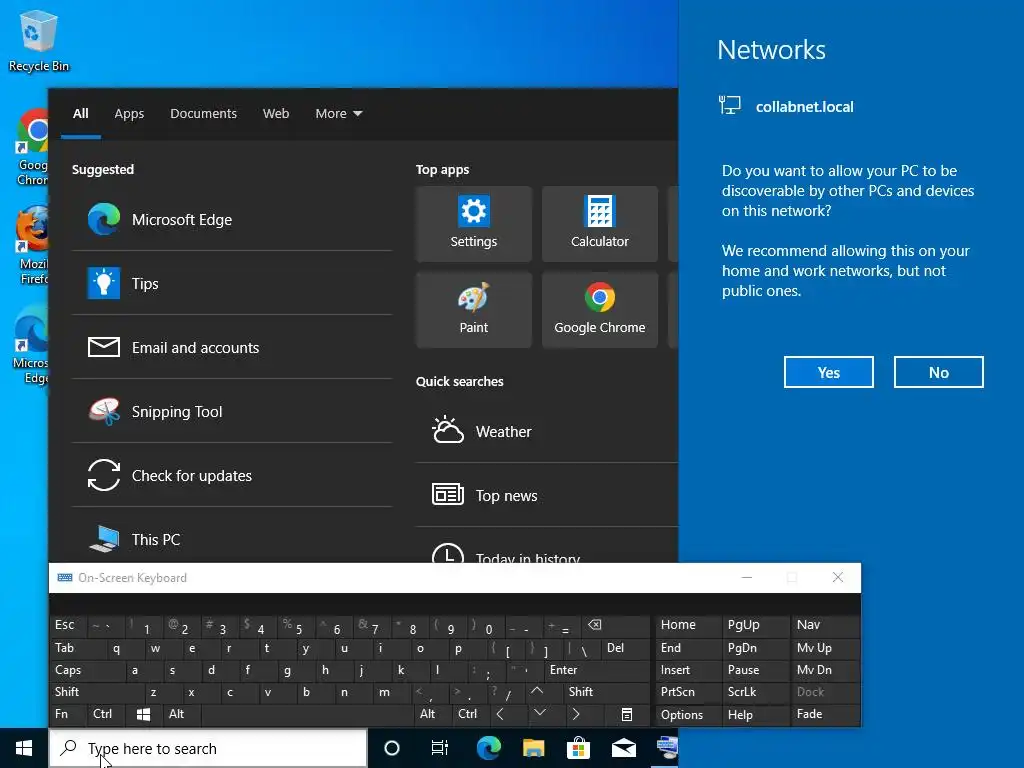Click the Options key on keyboard
This screenshot has width=1024, height=768.
(x=688, y=714)
